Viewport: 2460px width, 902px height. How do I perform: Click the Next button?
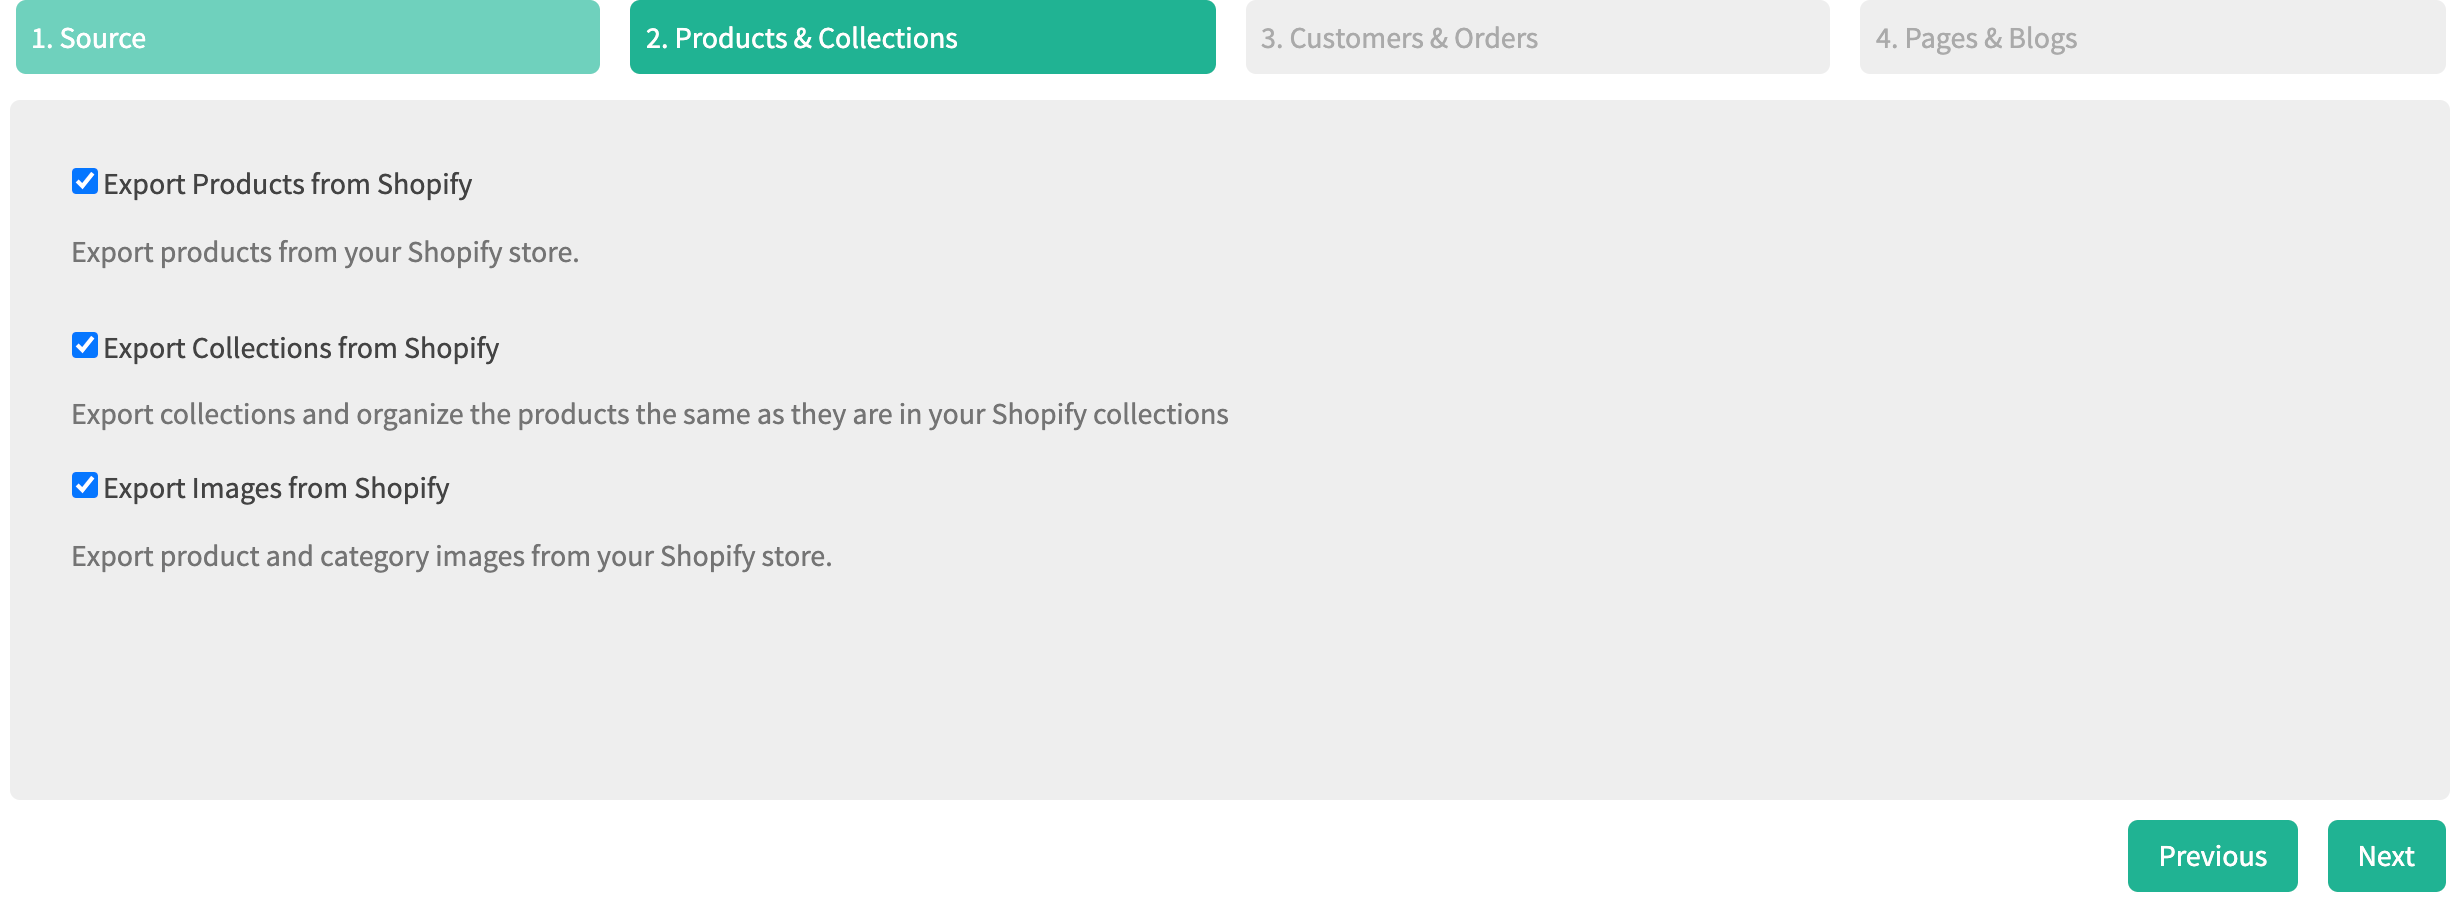point(2386,856)
